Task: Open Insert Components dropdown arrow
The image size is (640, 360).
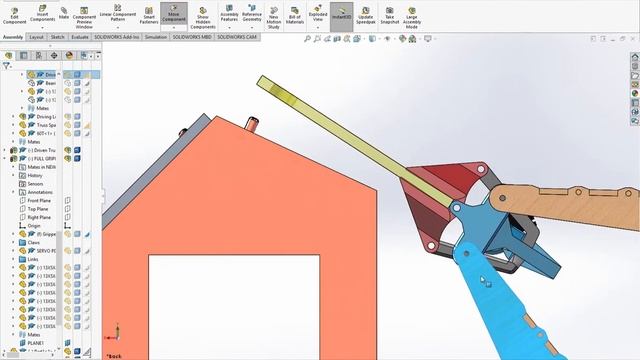Action: point(42,27)
